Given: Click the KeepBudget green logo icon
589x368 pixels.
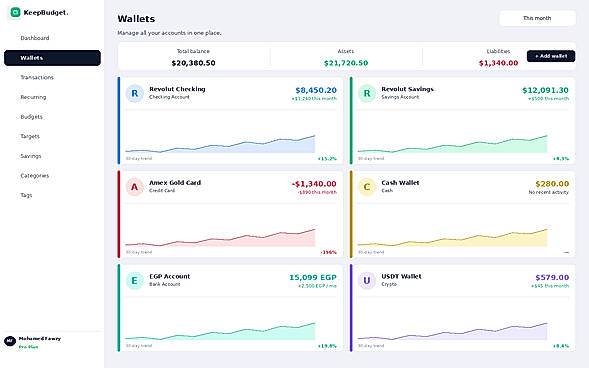Looking at the screenshot, I should [15, 12].
